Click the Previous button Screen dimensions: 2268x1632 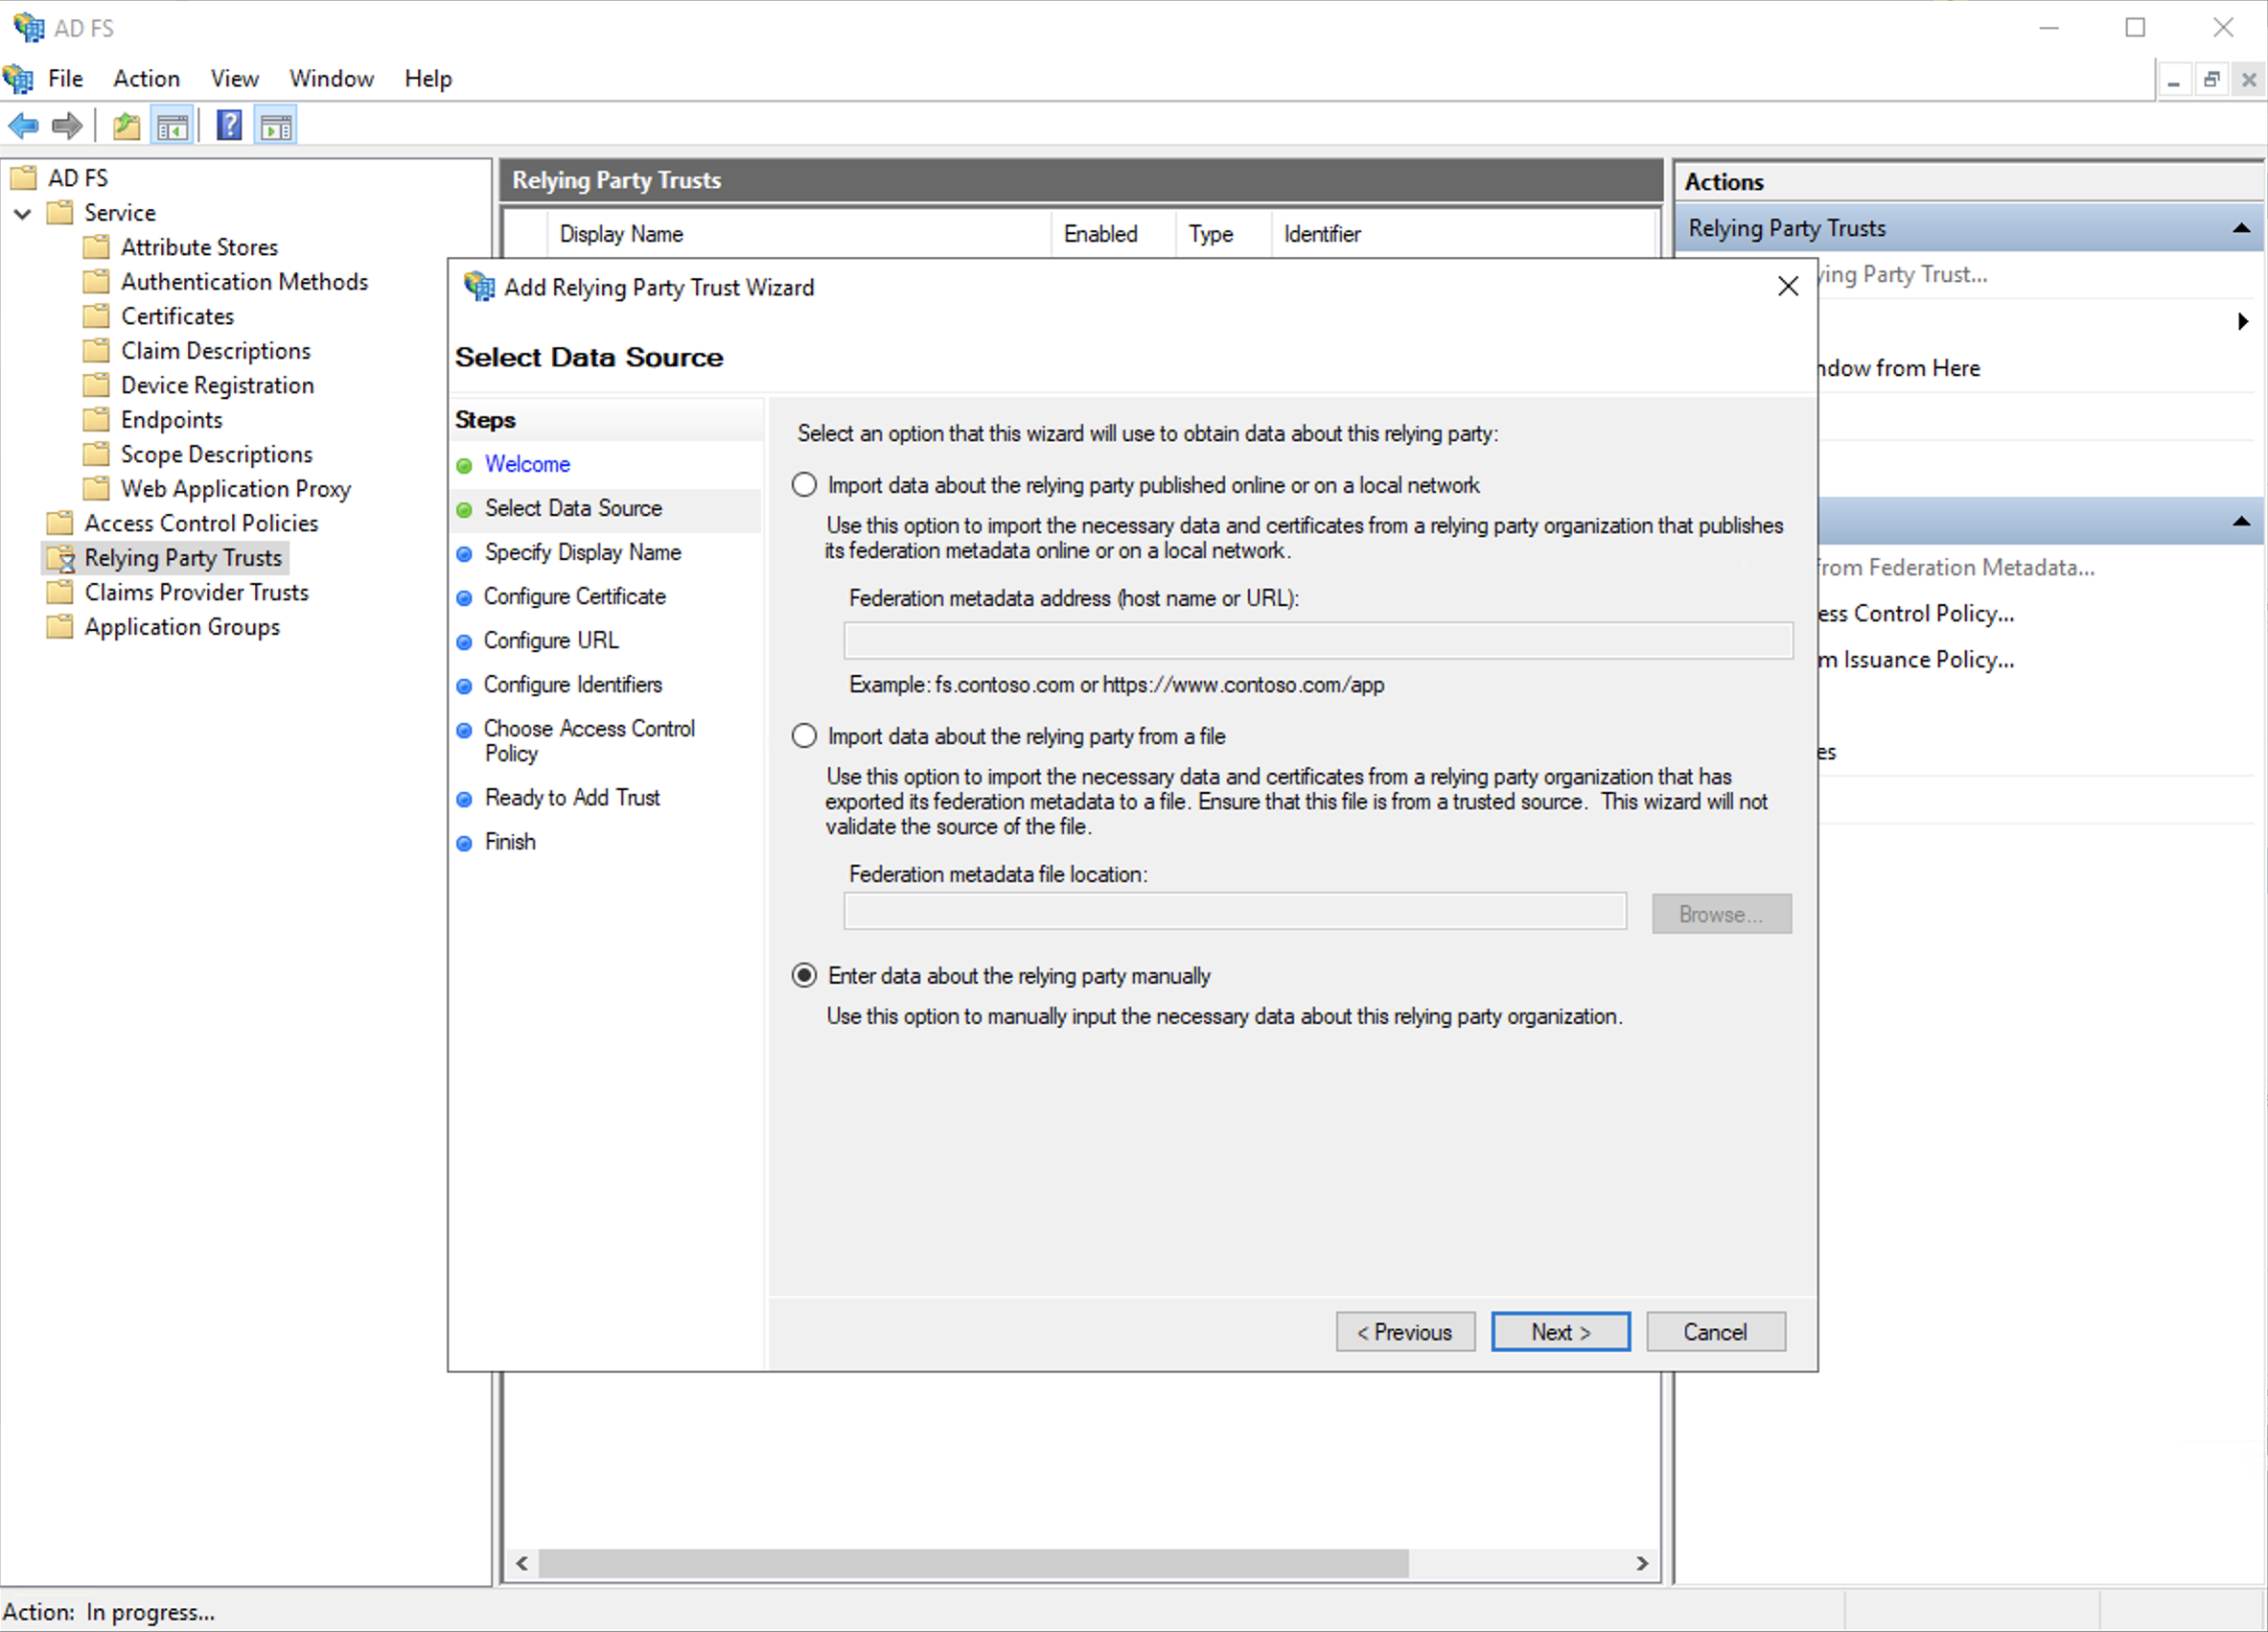1405,1332
